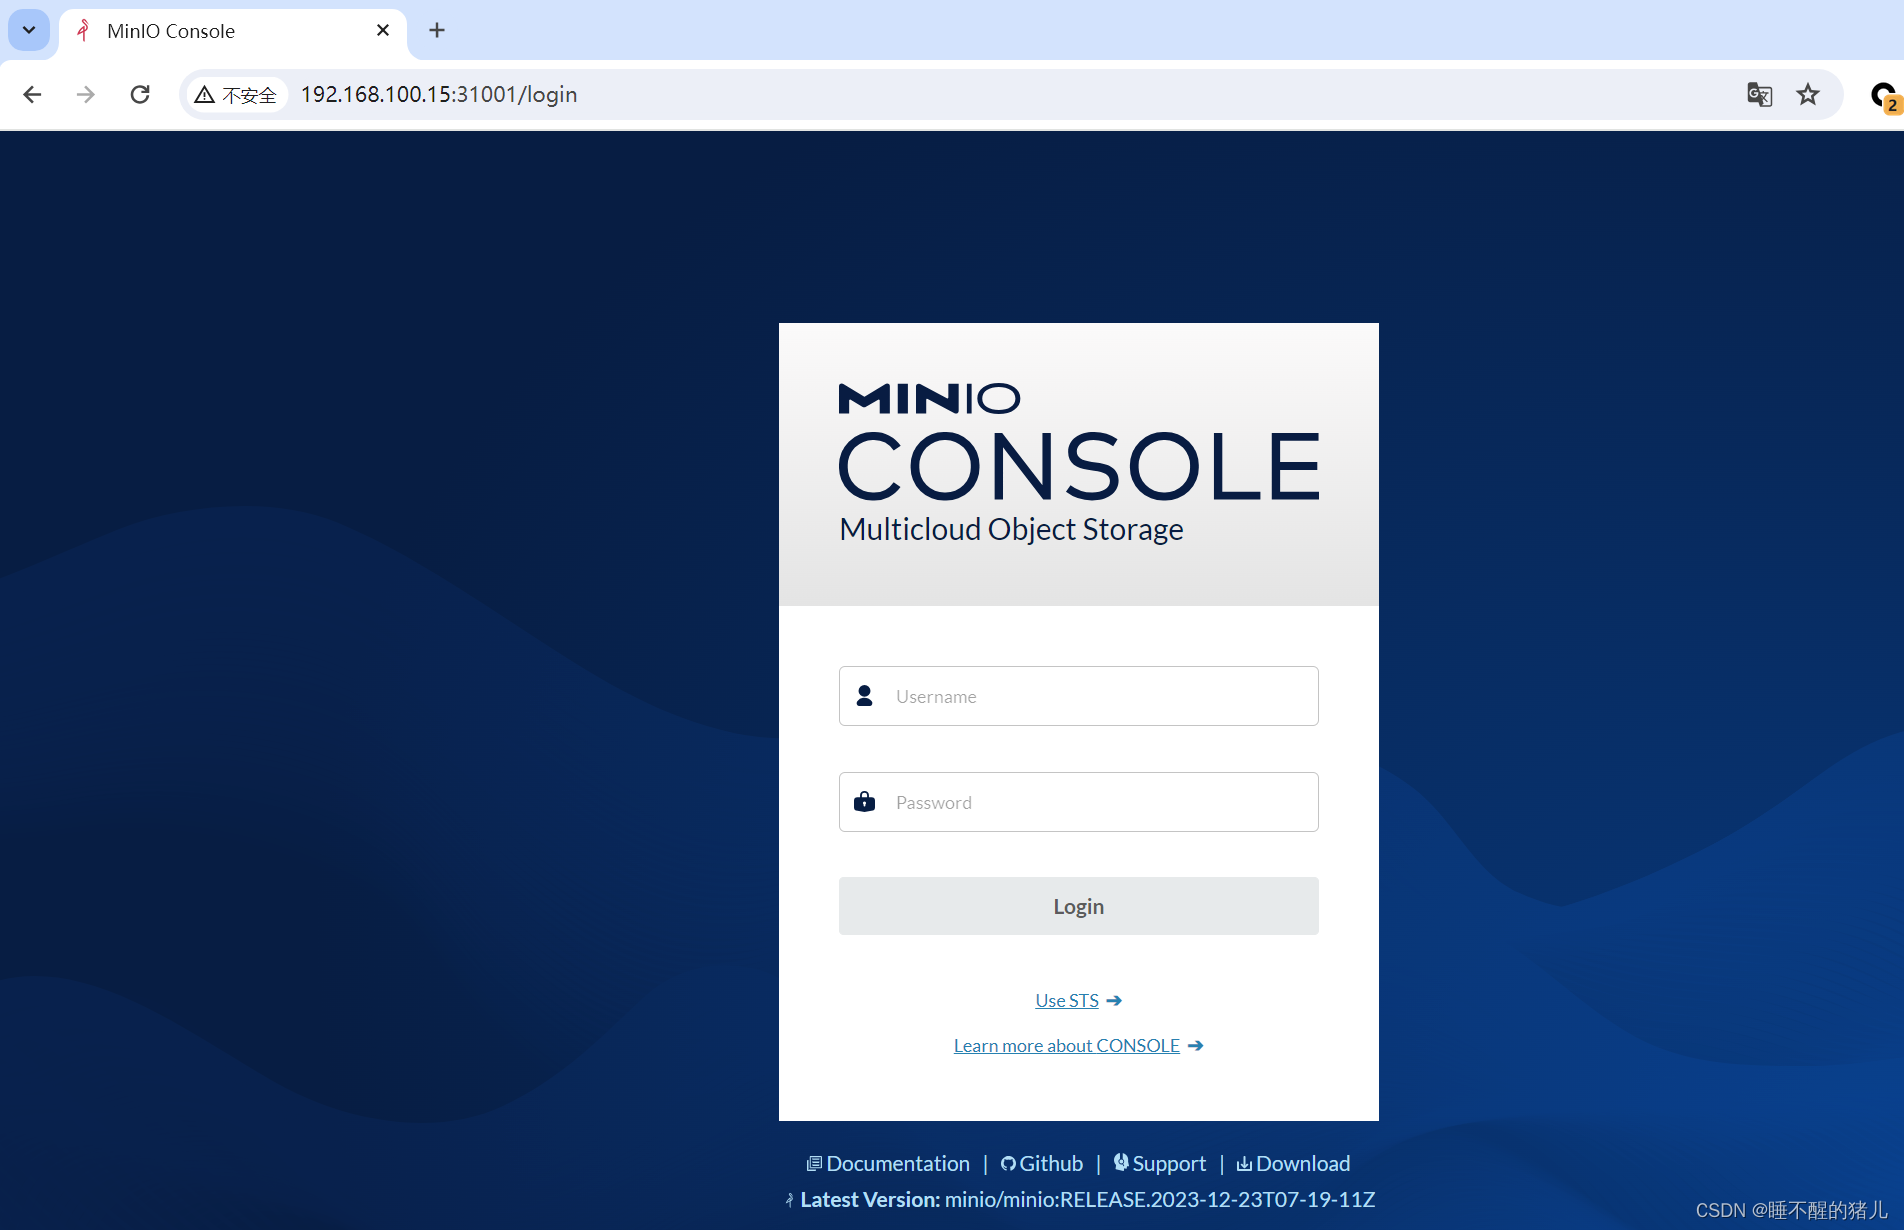
Task: Focus the Username input field
Action: pos(1078,696)
